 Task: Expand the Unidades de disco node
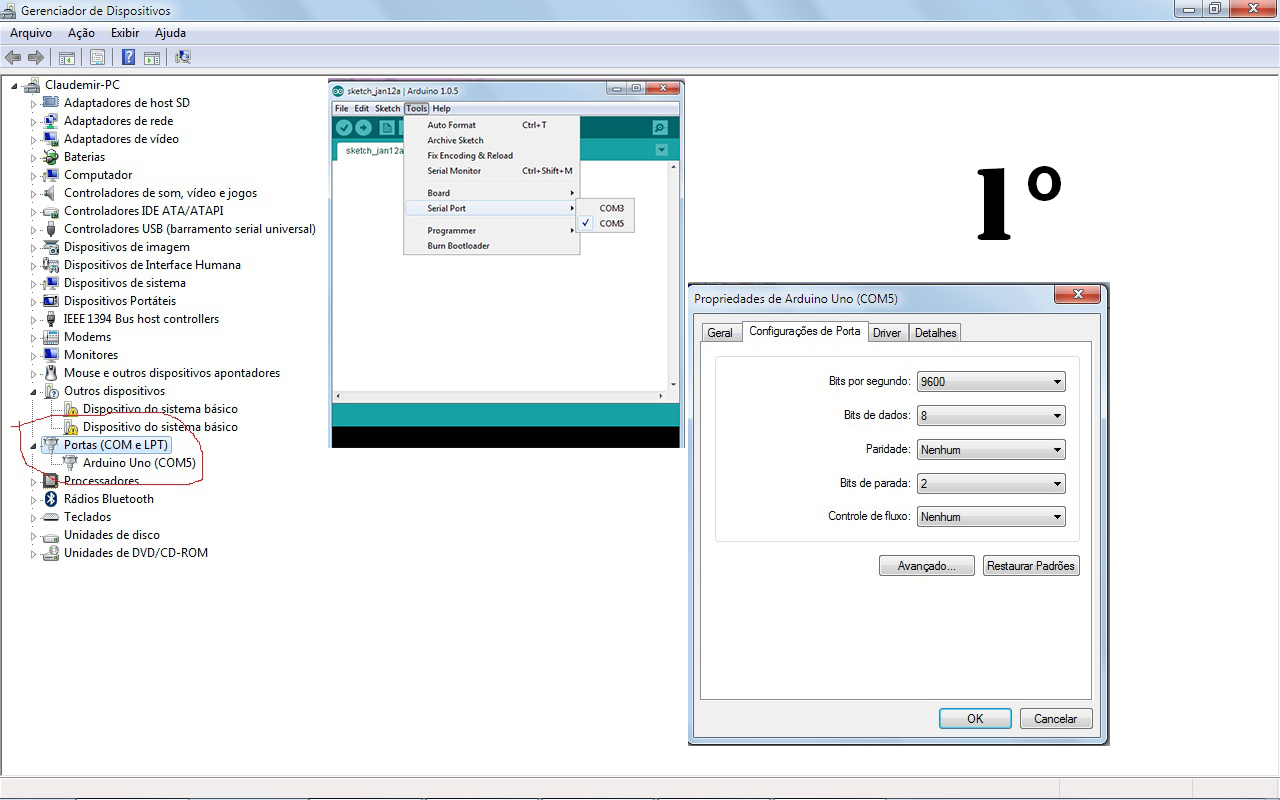pyautogui.click(x=33, y=535)
